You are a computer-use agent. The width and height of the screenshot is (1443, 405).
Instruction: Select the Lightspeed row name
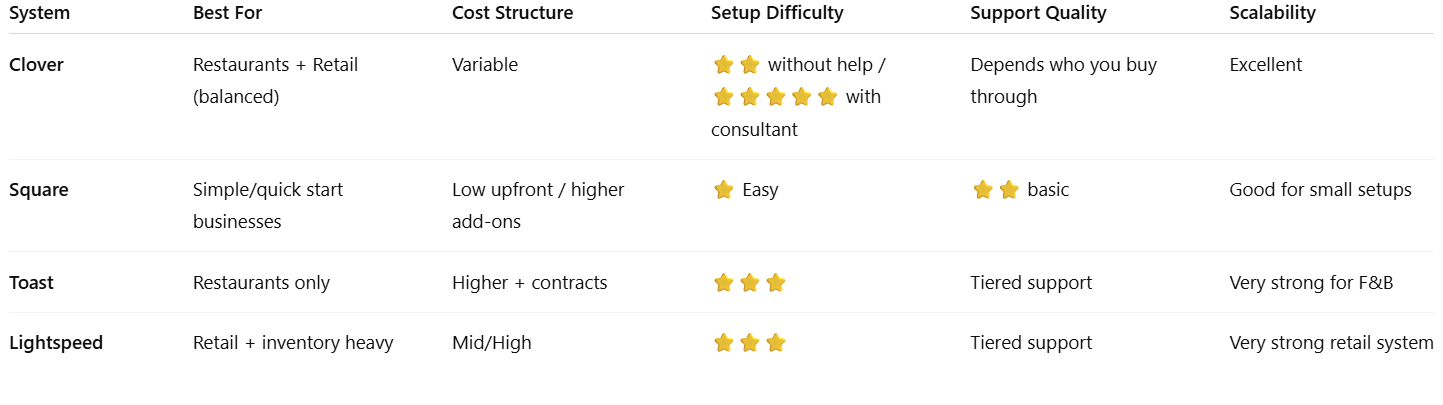[56, 343]
